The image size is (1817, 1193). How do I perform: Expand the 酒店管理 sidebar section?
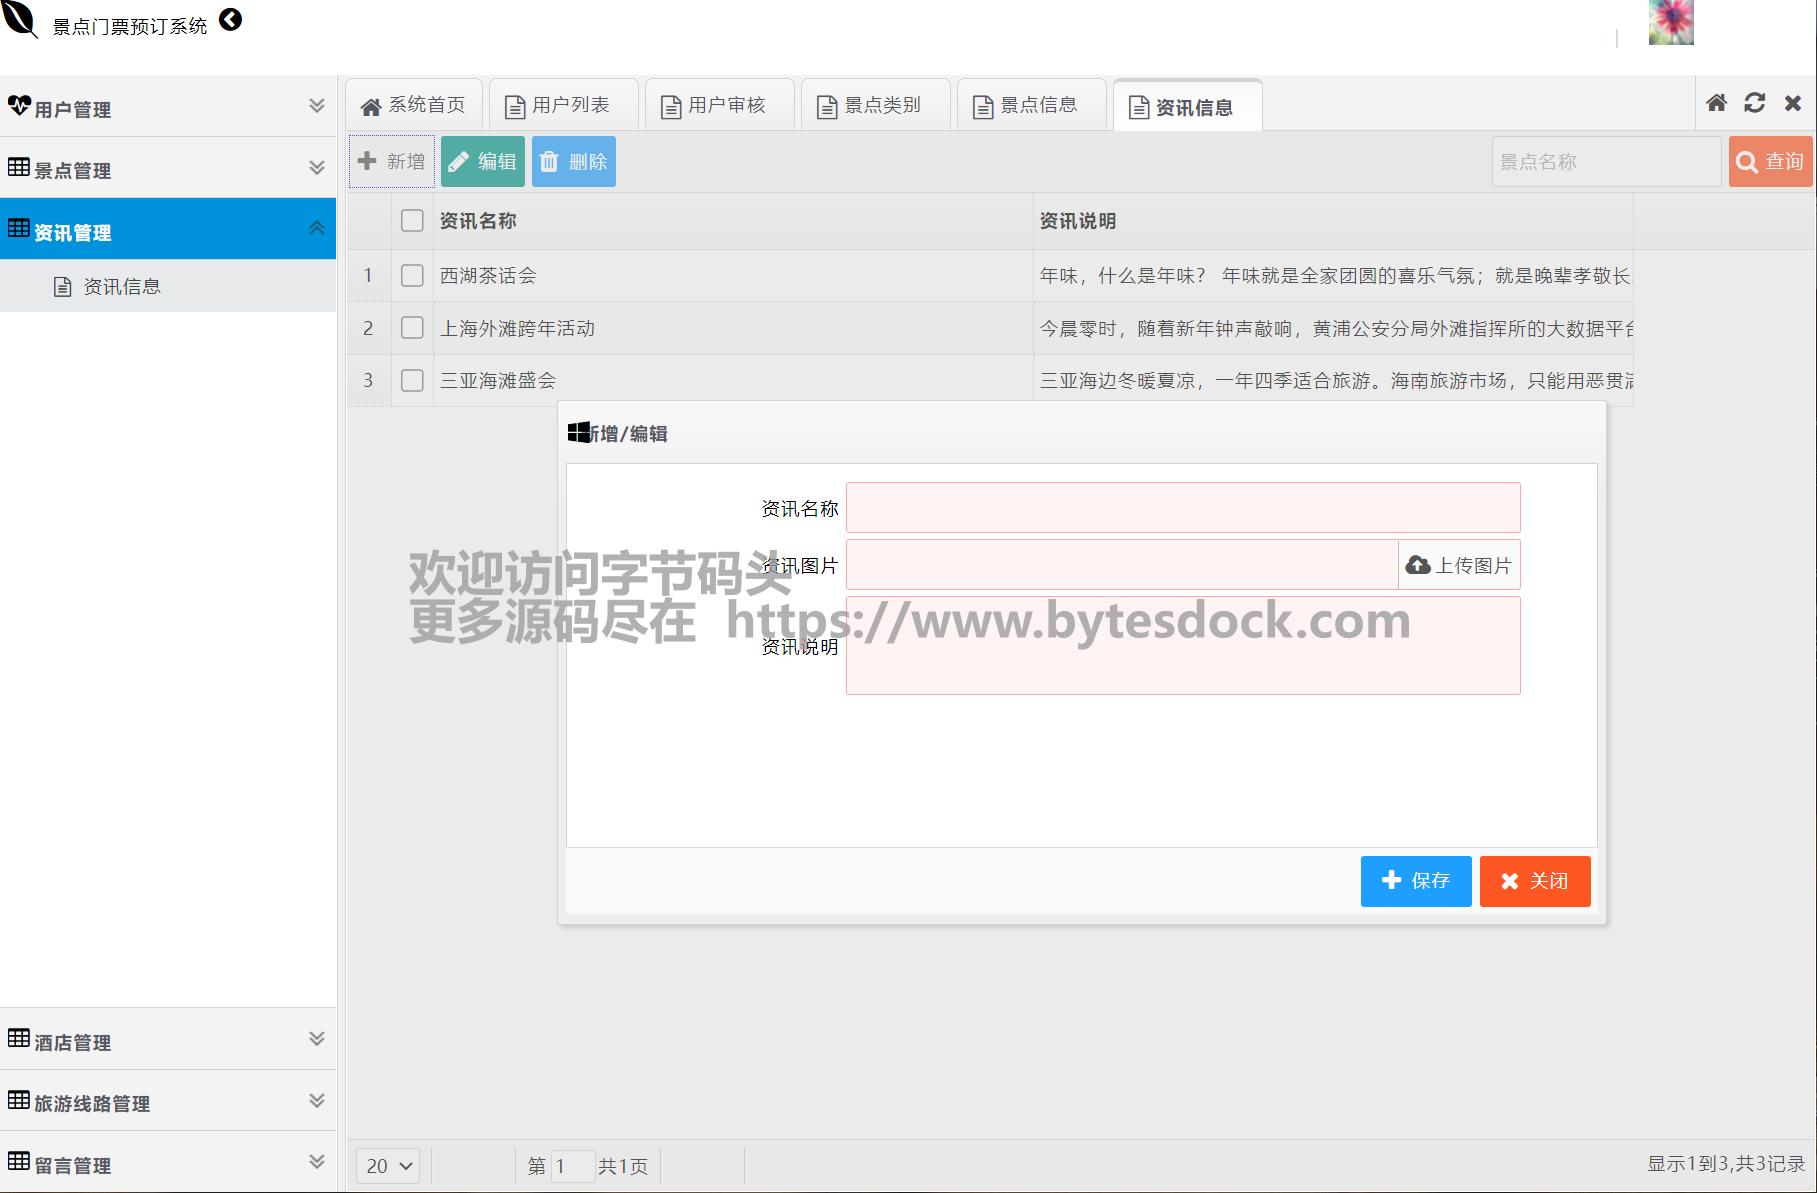(168, 1040)
